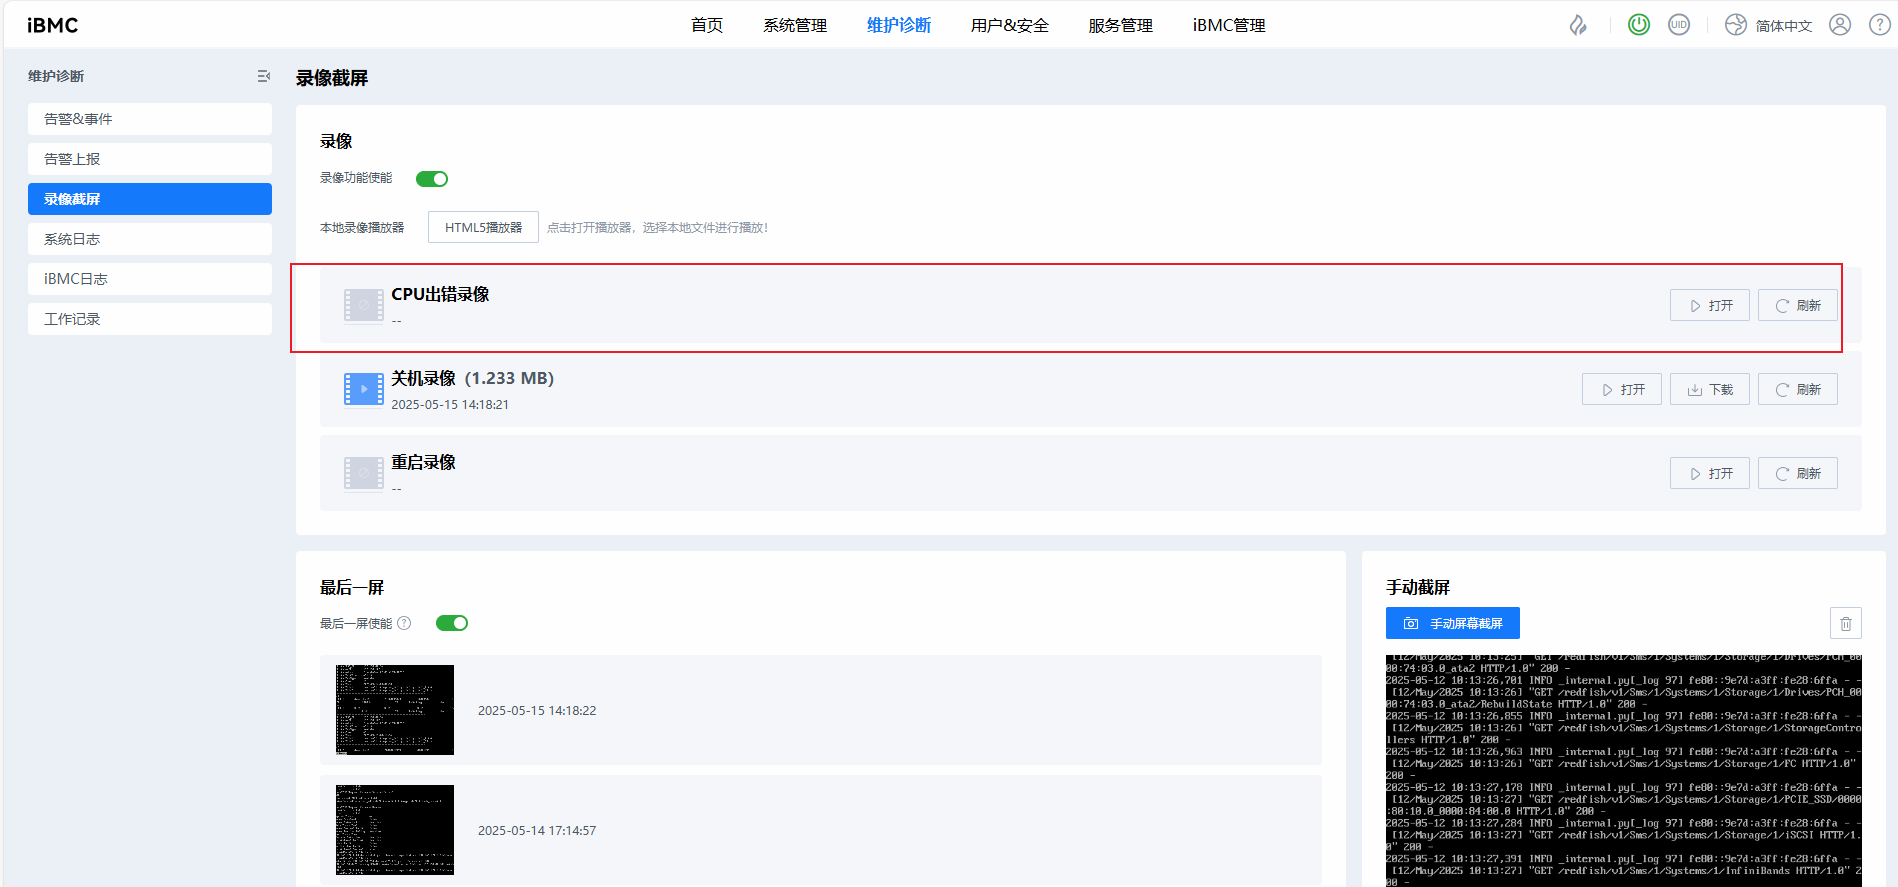Download the 关机录像 recording
Viewport: 1898px width, 887px height.
point(1709,389)
